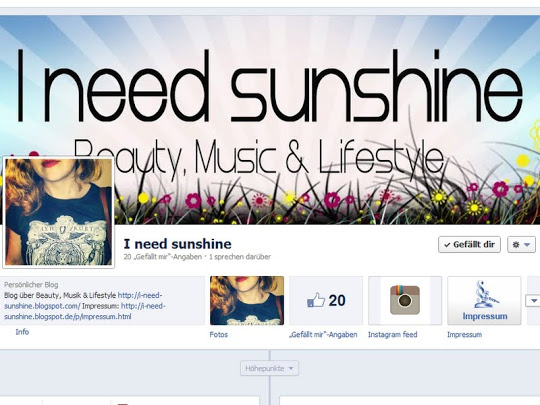This screenshot has width=540, height=405.
Task: Click the thumbs-up like icon
Action: [x=316, y=300]
